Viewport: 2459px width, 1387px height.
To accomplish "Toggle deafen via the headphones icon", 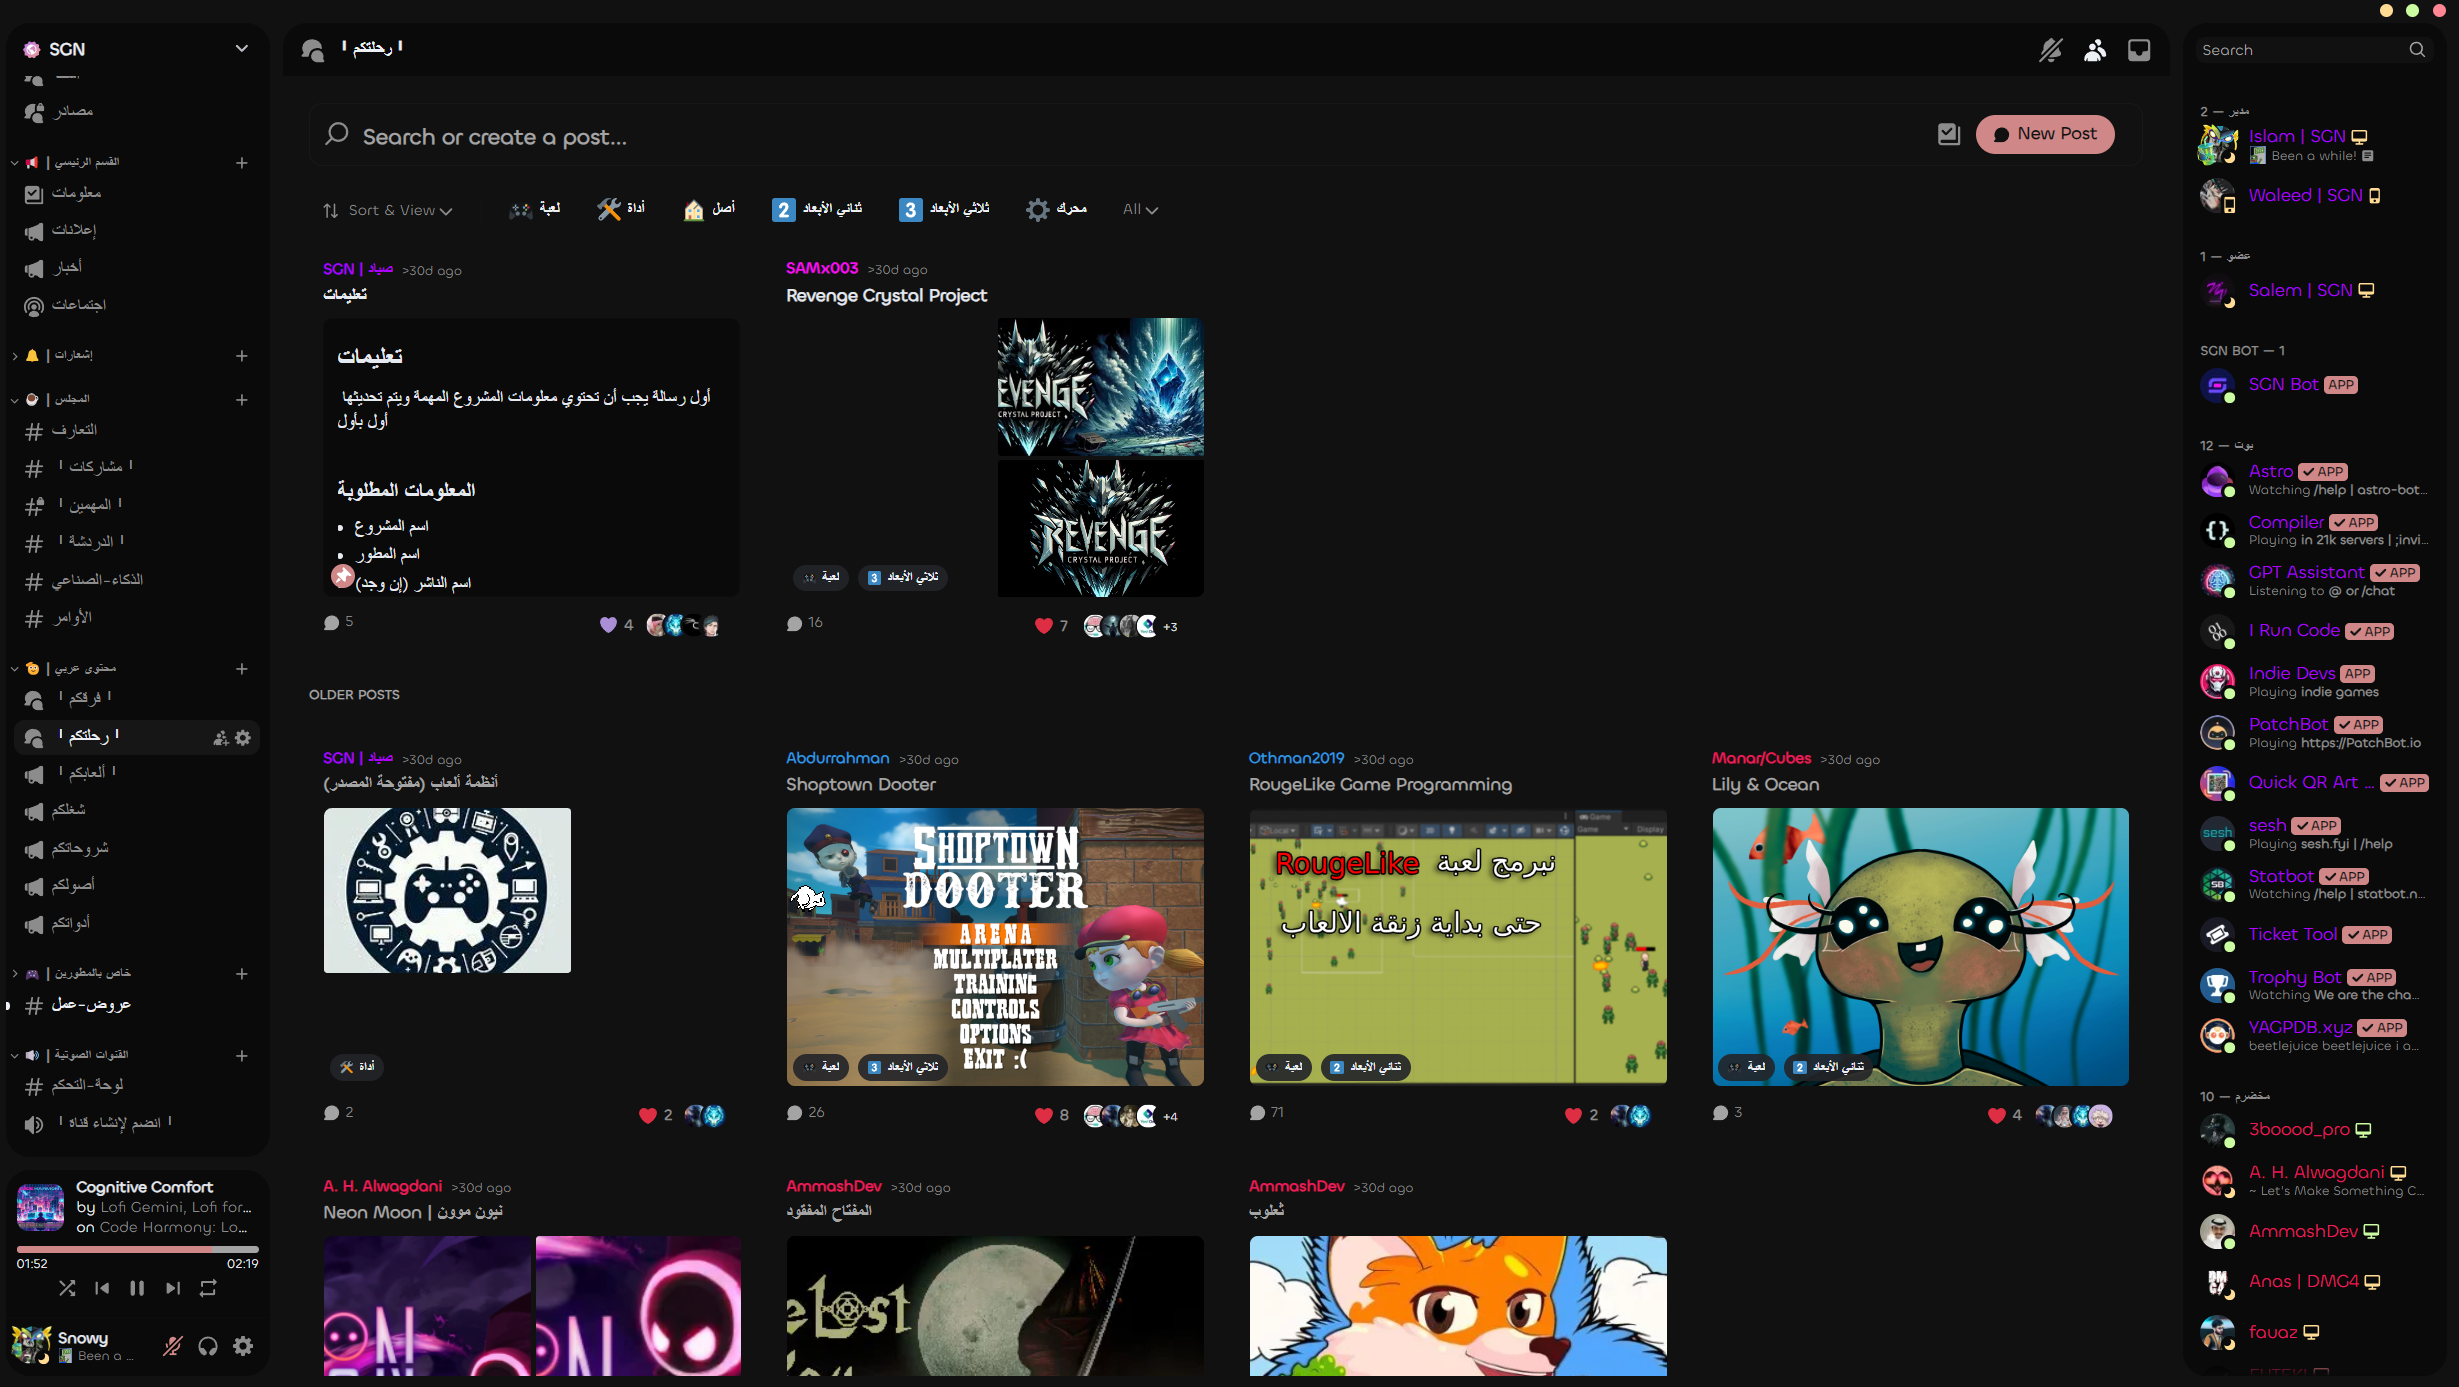I will tap(207, 1346).
